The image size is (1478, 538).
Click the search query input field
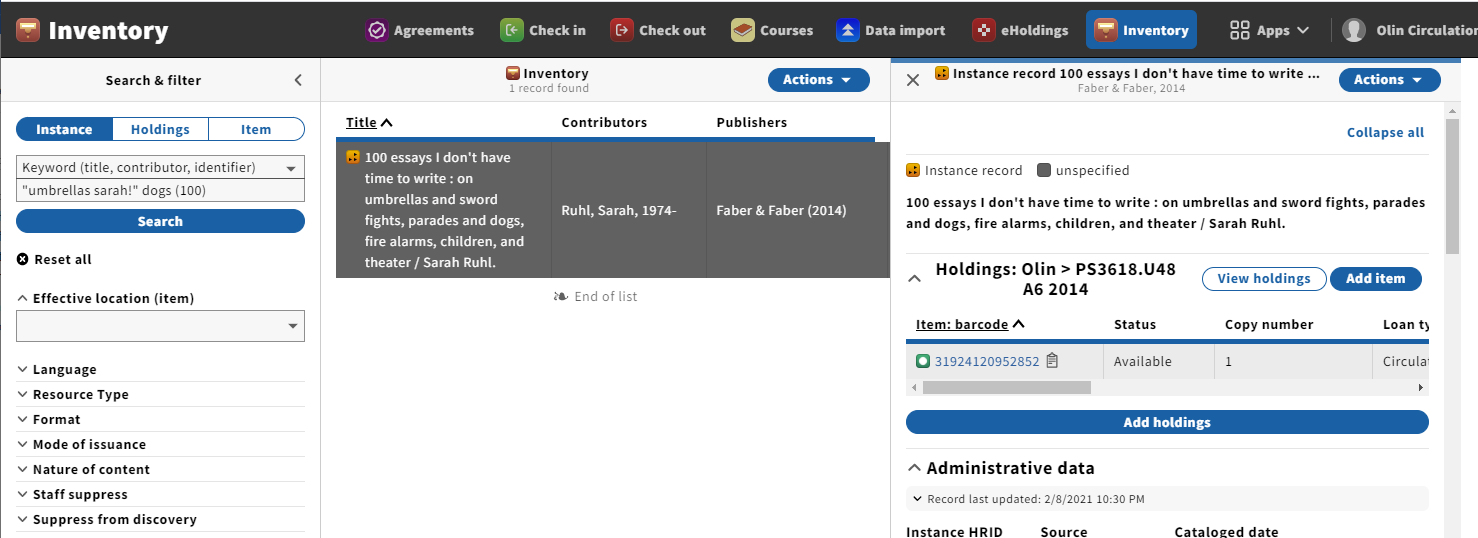160,190
